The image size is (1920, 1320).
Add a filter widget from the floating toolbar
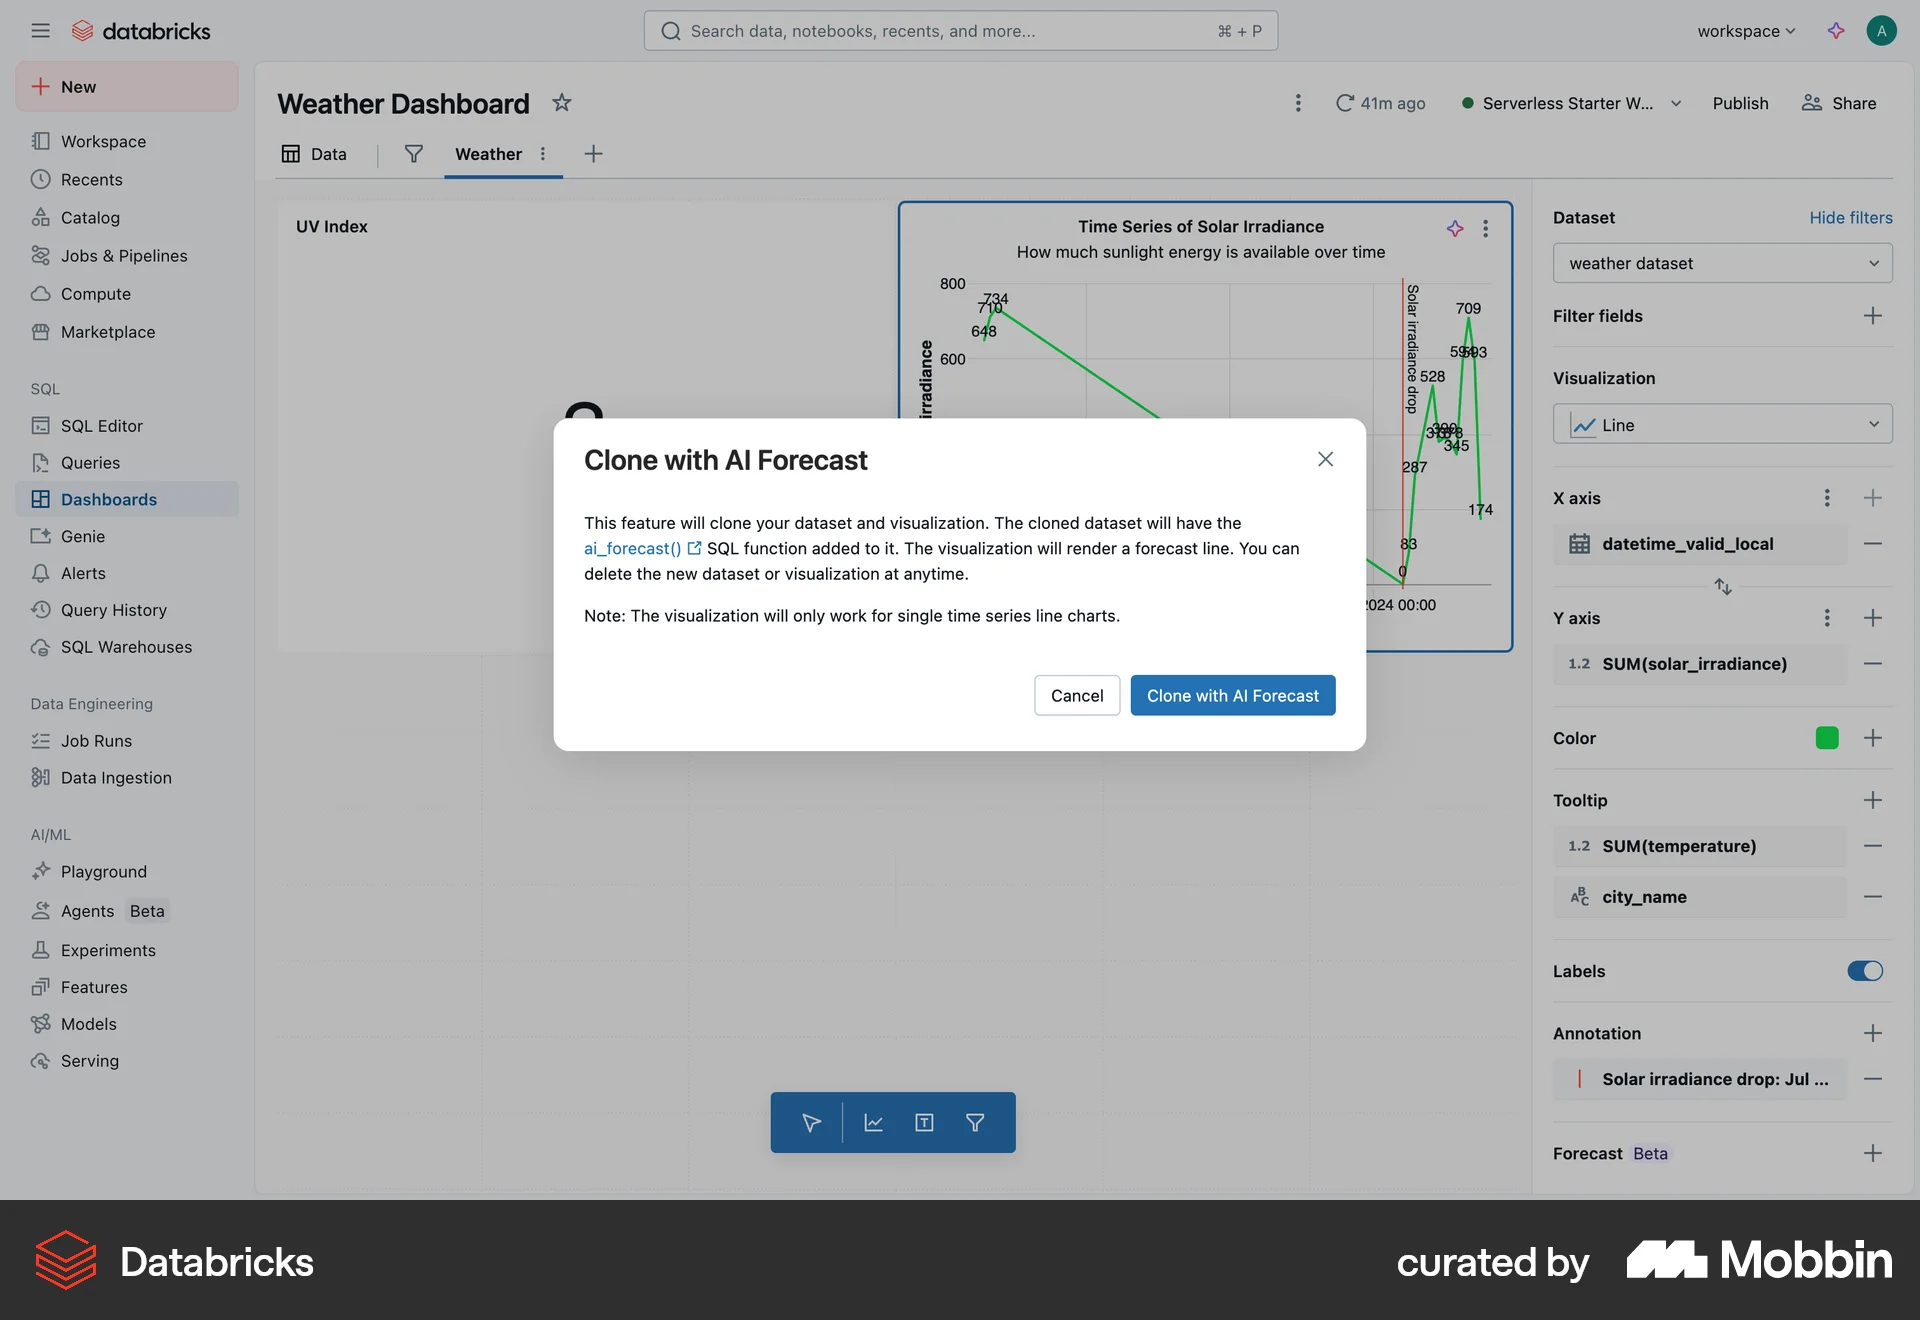tap(974, 1122)
